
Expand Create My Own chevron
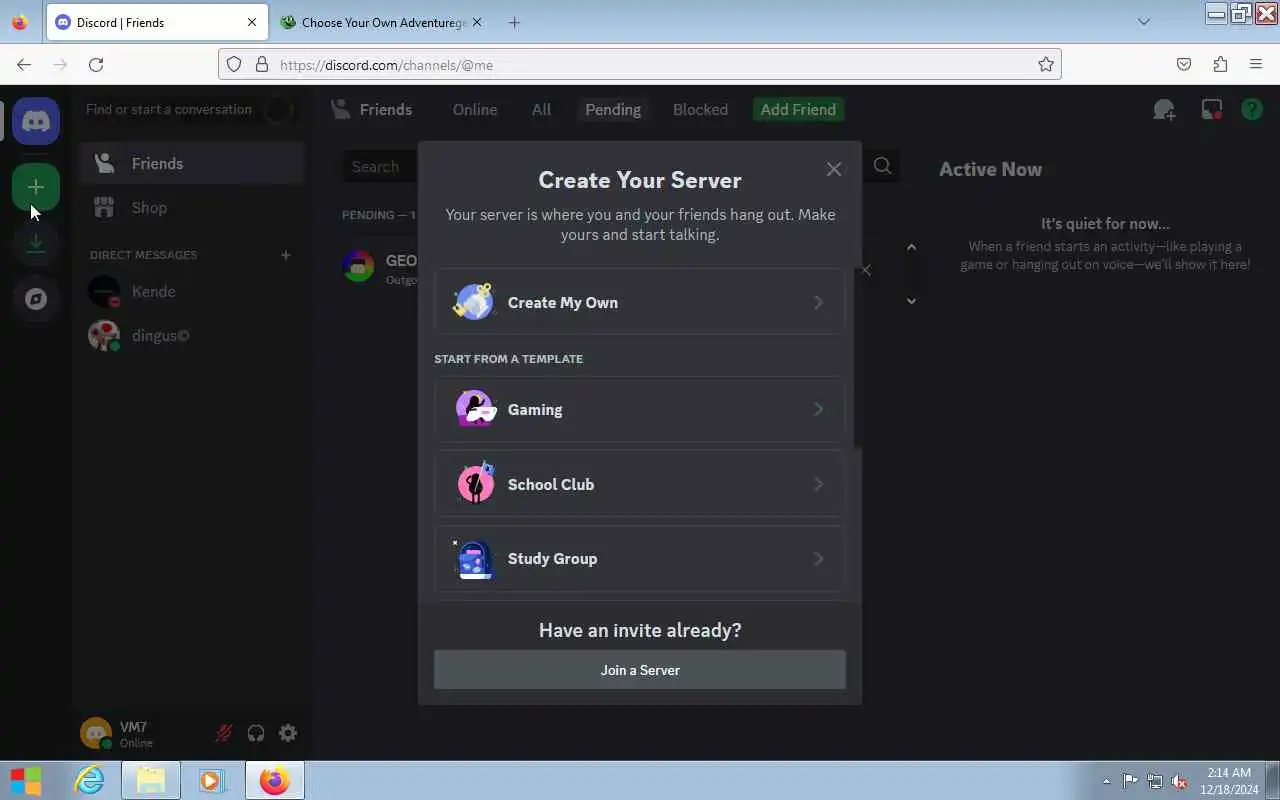pos(818,302)
